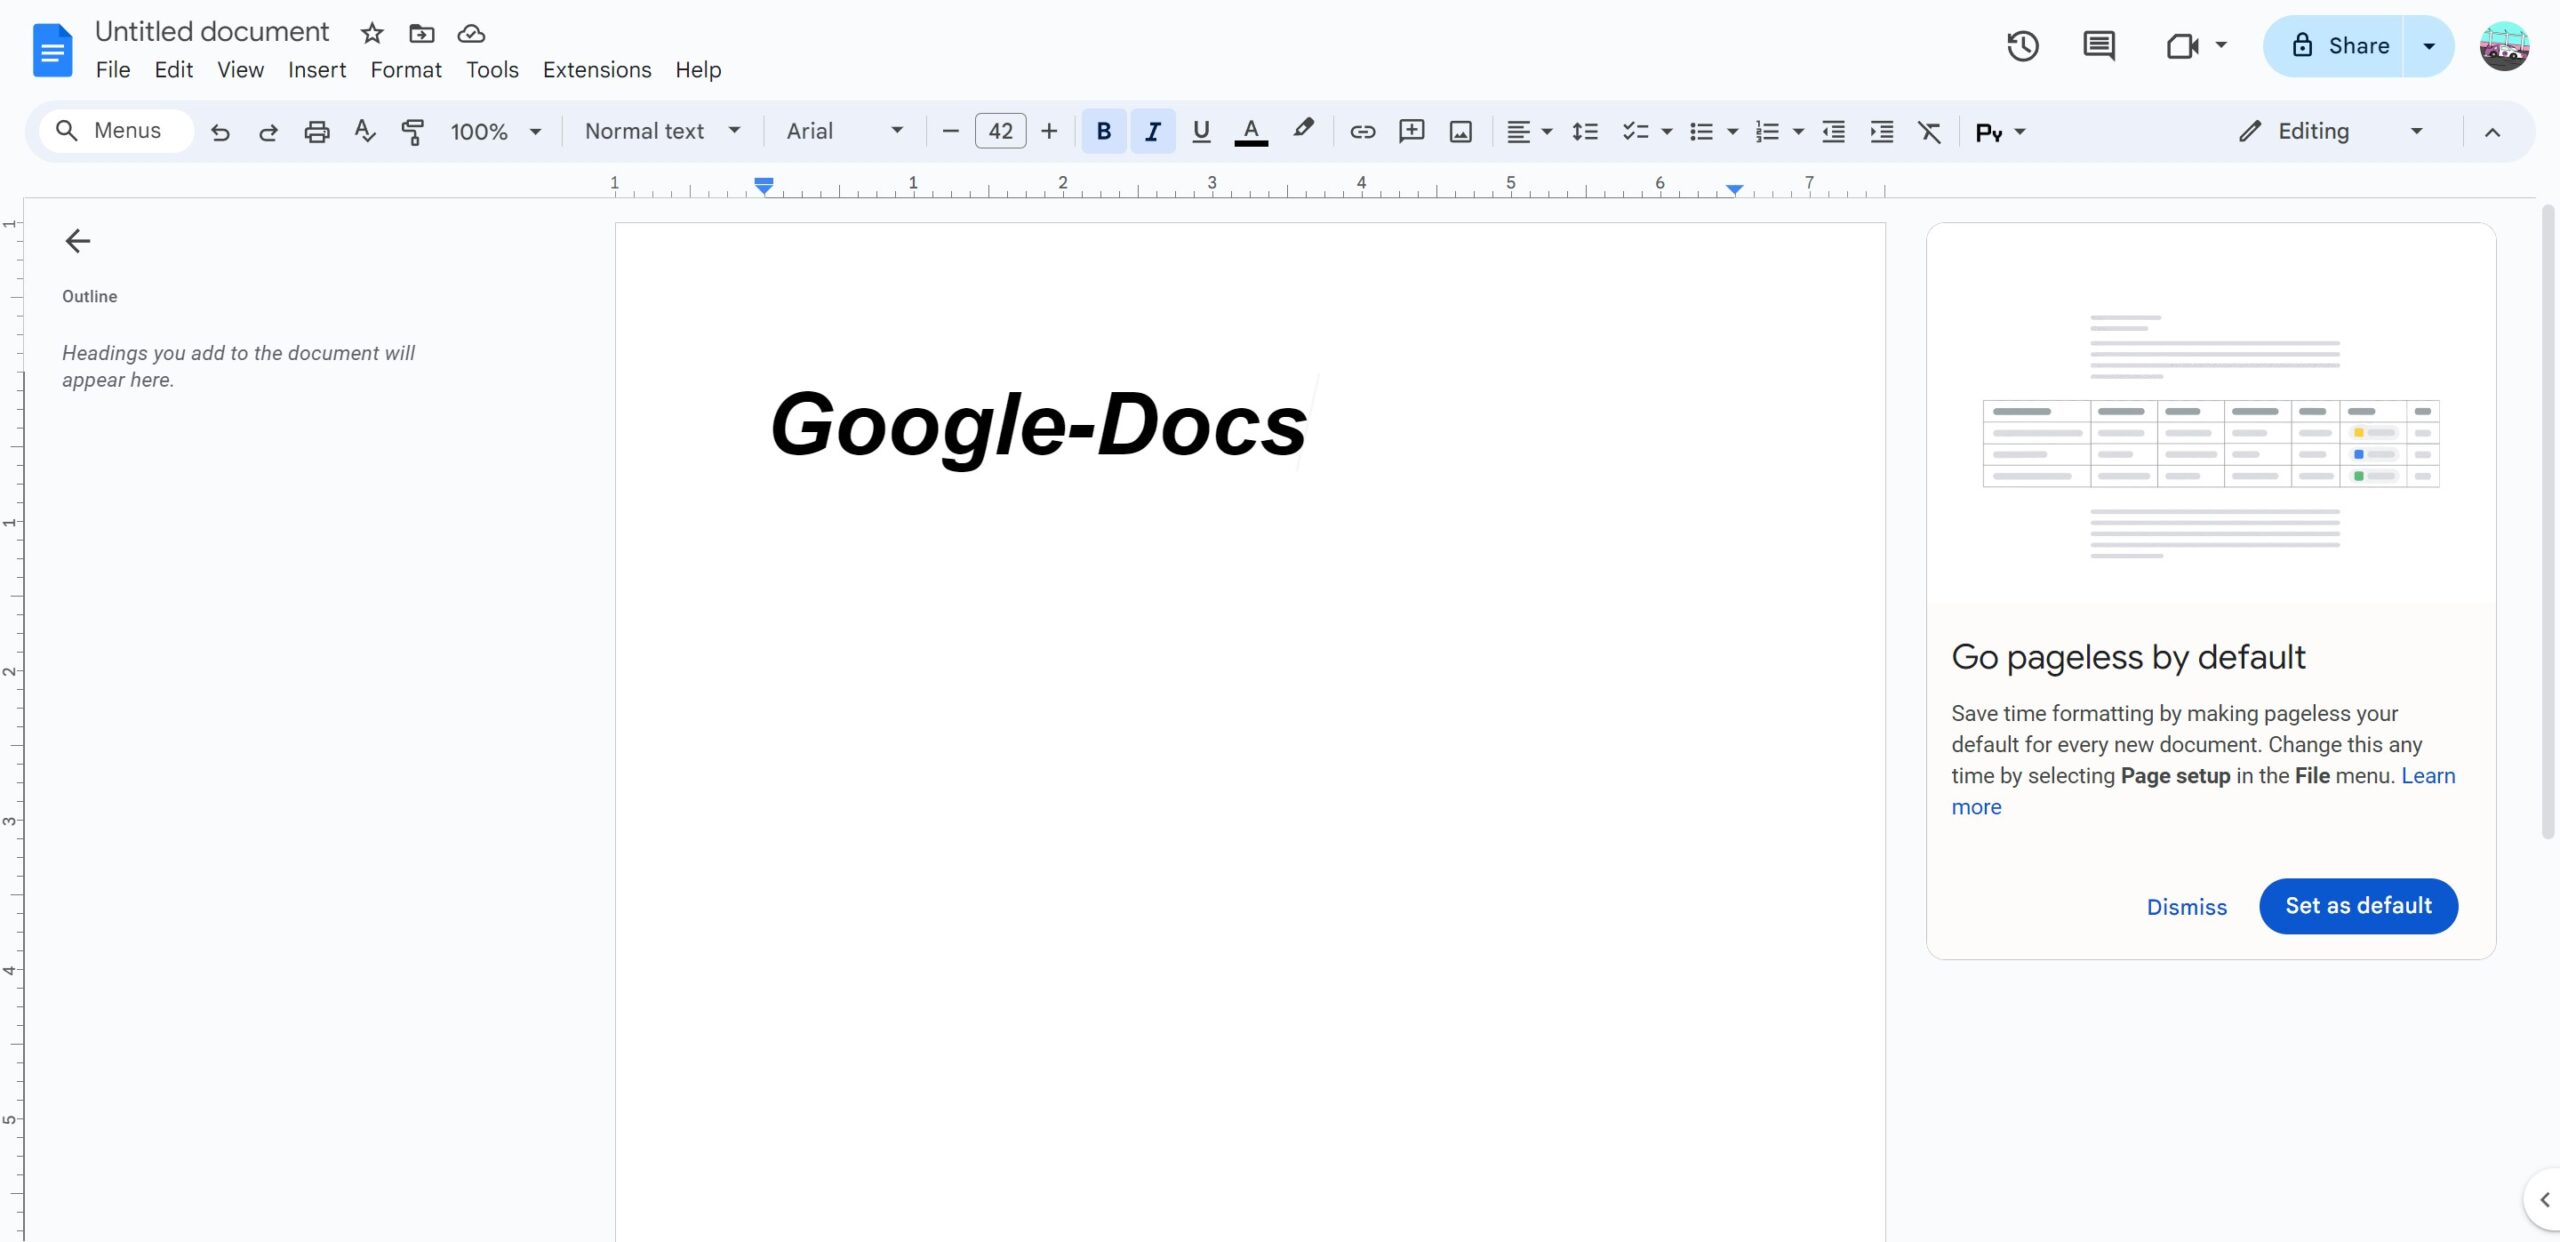The width and height of the screenshot is (2560, 1242).
Task: Toggle italic formatting
Action: (x=1153, y=131)
